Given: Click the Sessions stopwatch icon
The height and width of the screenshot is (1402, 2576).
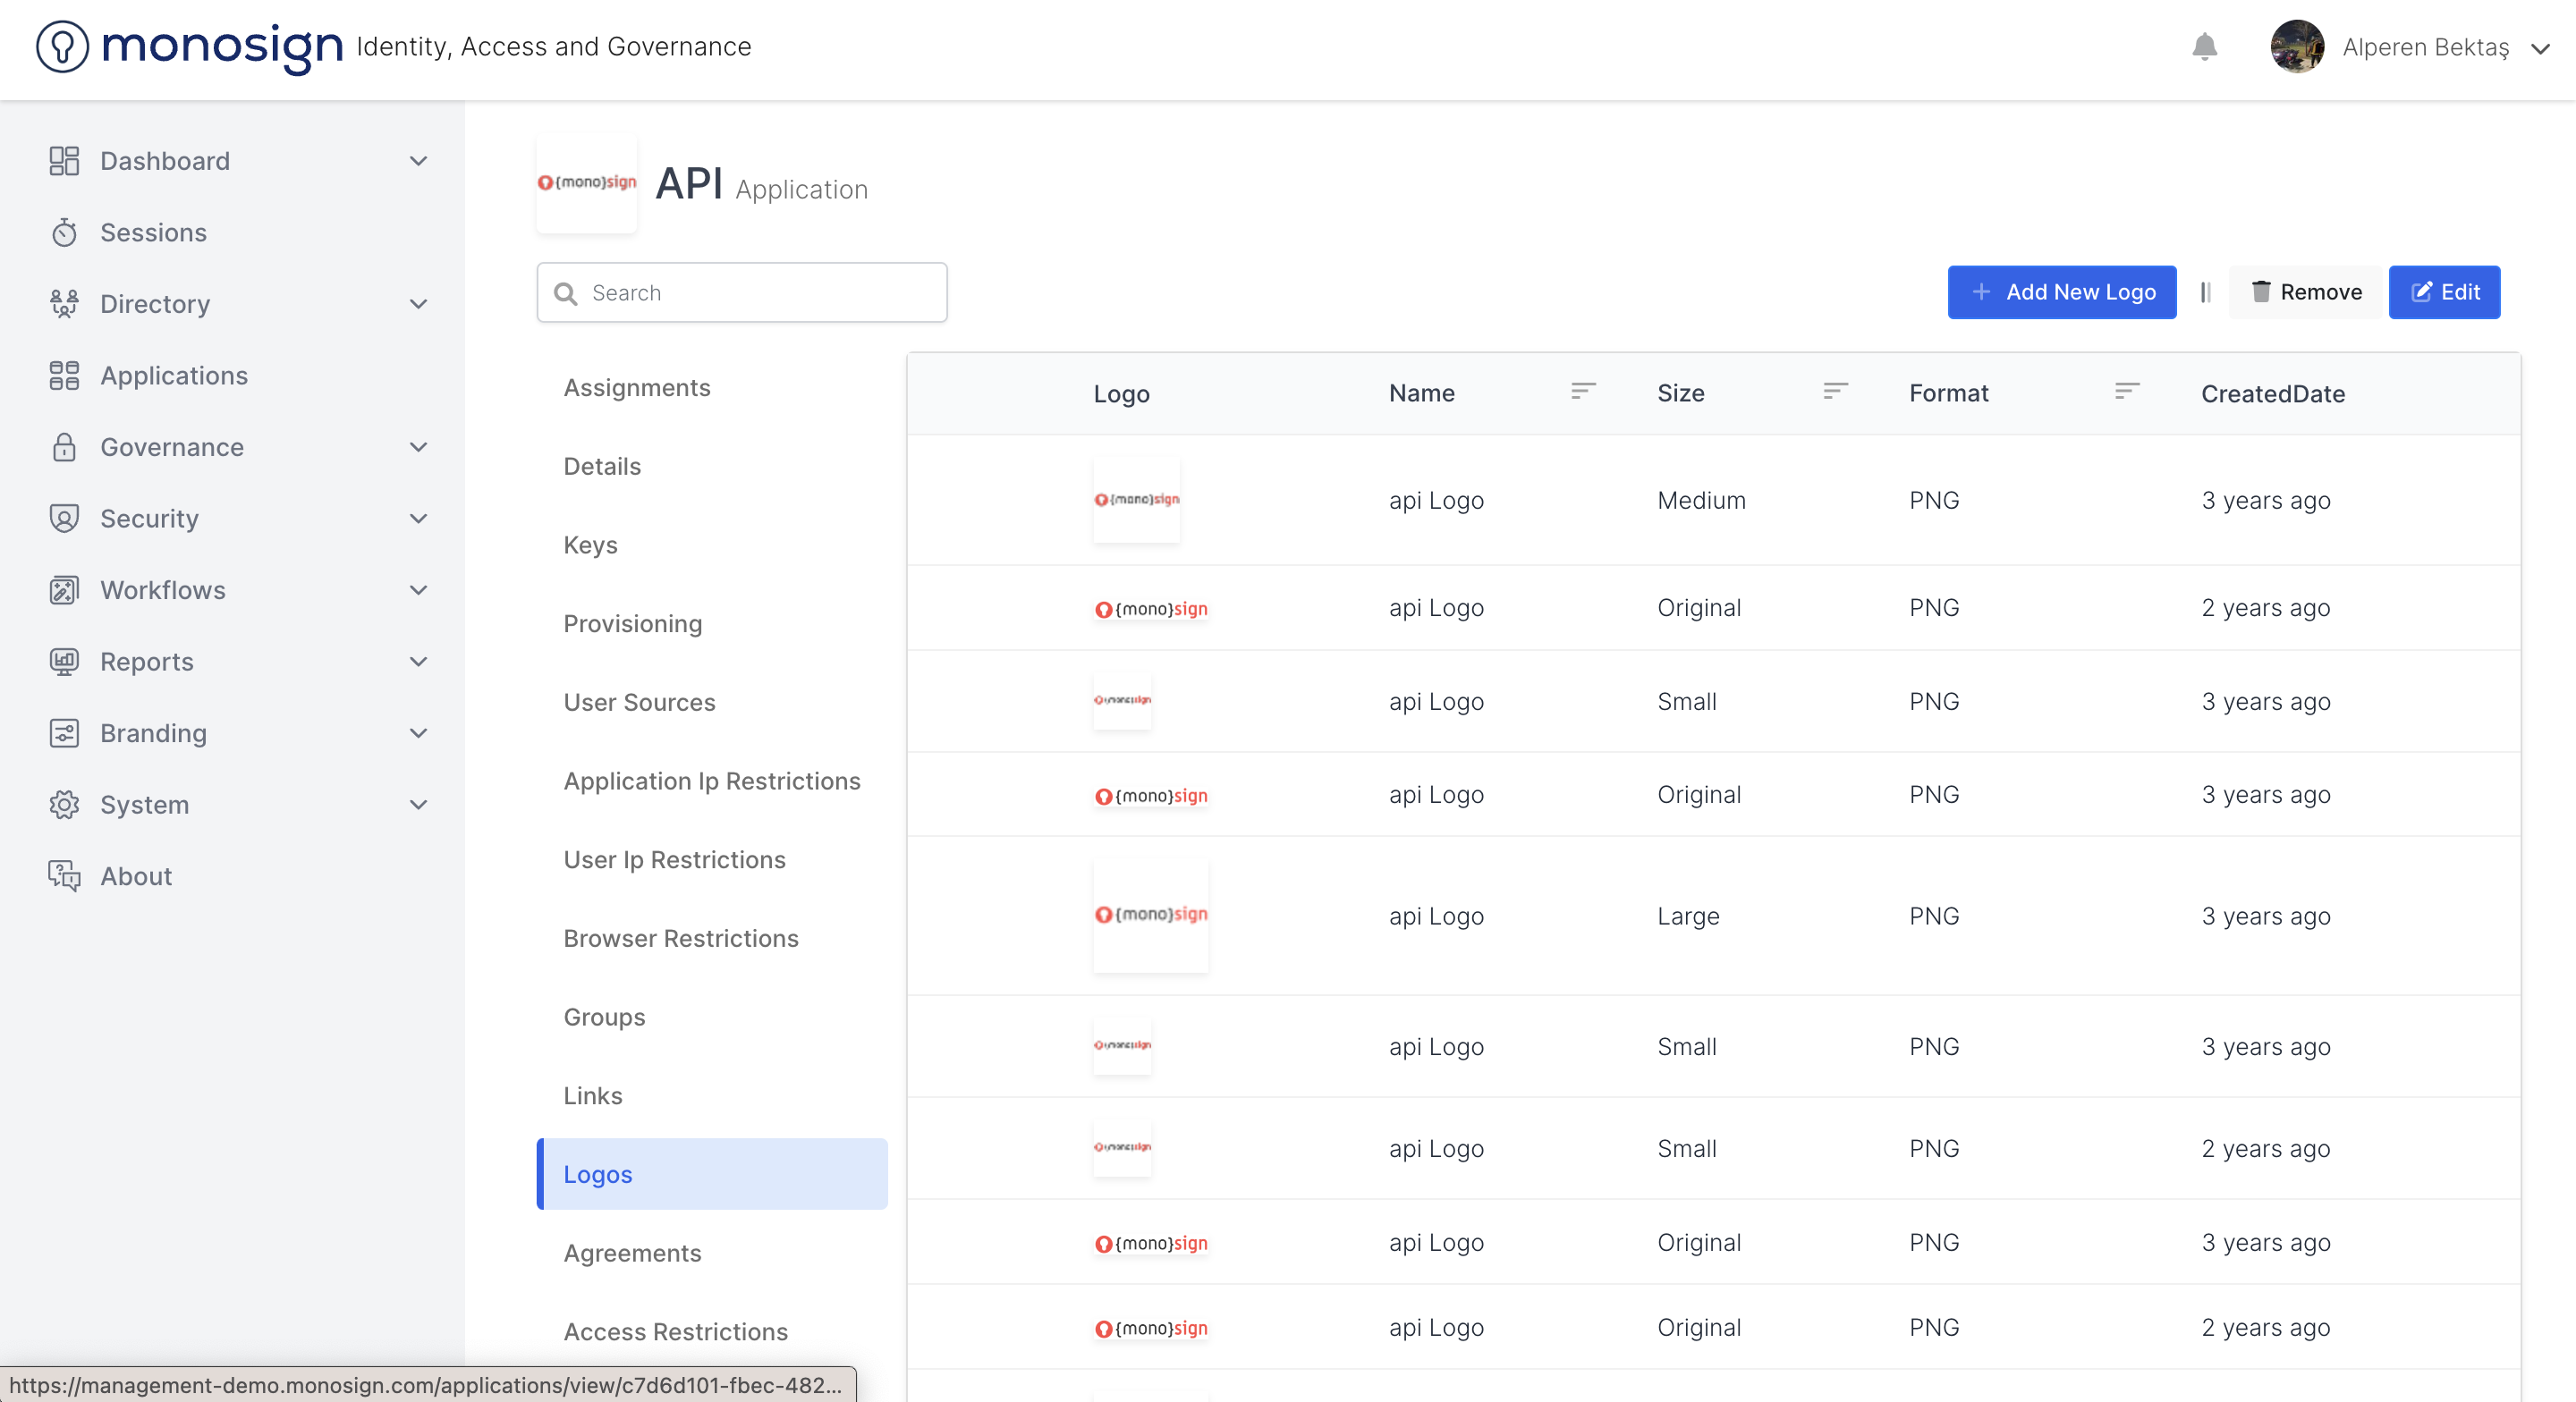Looking at the screenshot, I should [64, 233].
